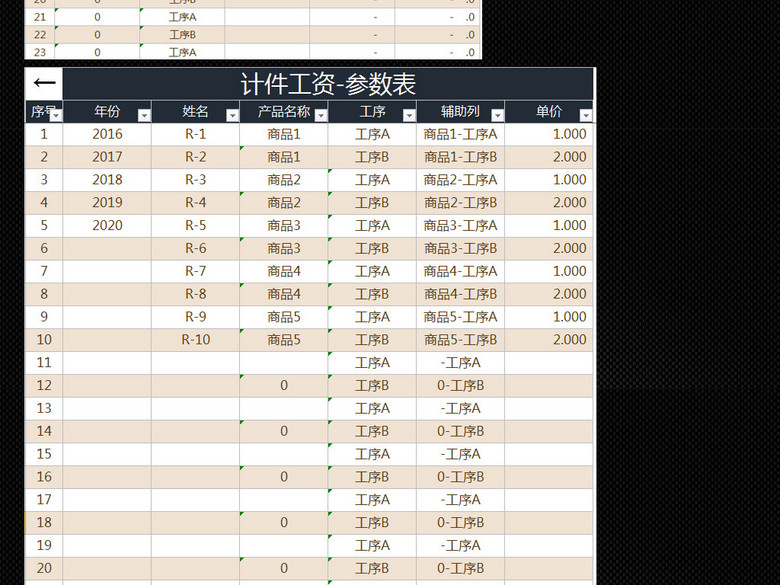Click the back arrow icon
The height and width of the screenshot is (585, 780).
click(44, 84)
